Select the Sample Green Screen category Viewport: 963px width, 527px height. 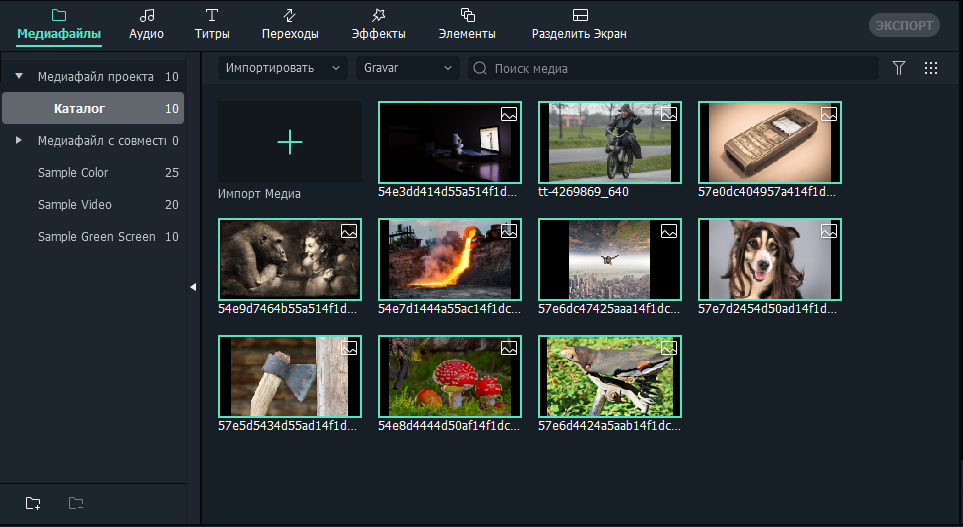(x=93, y=236)
